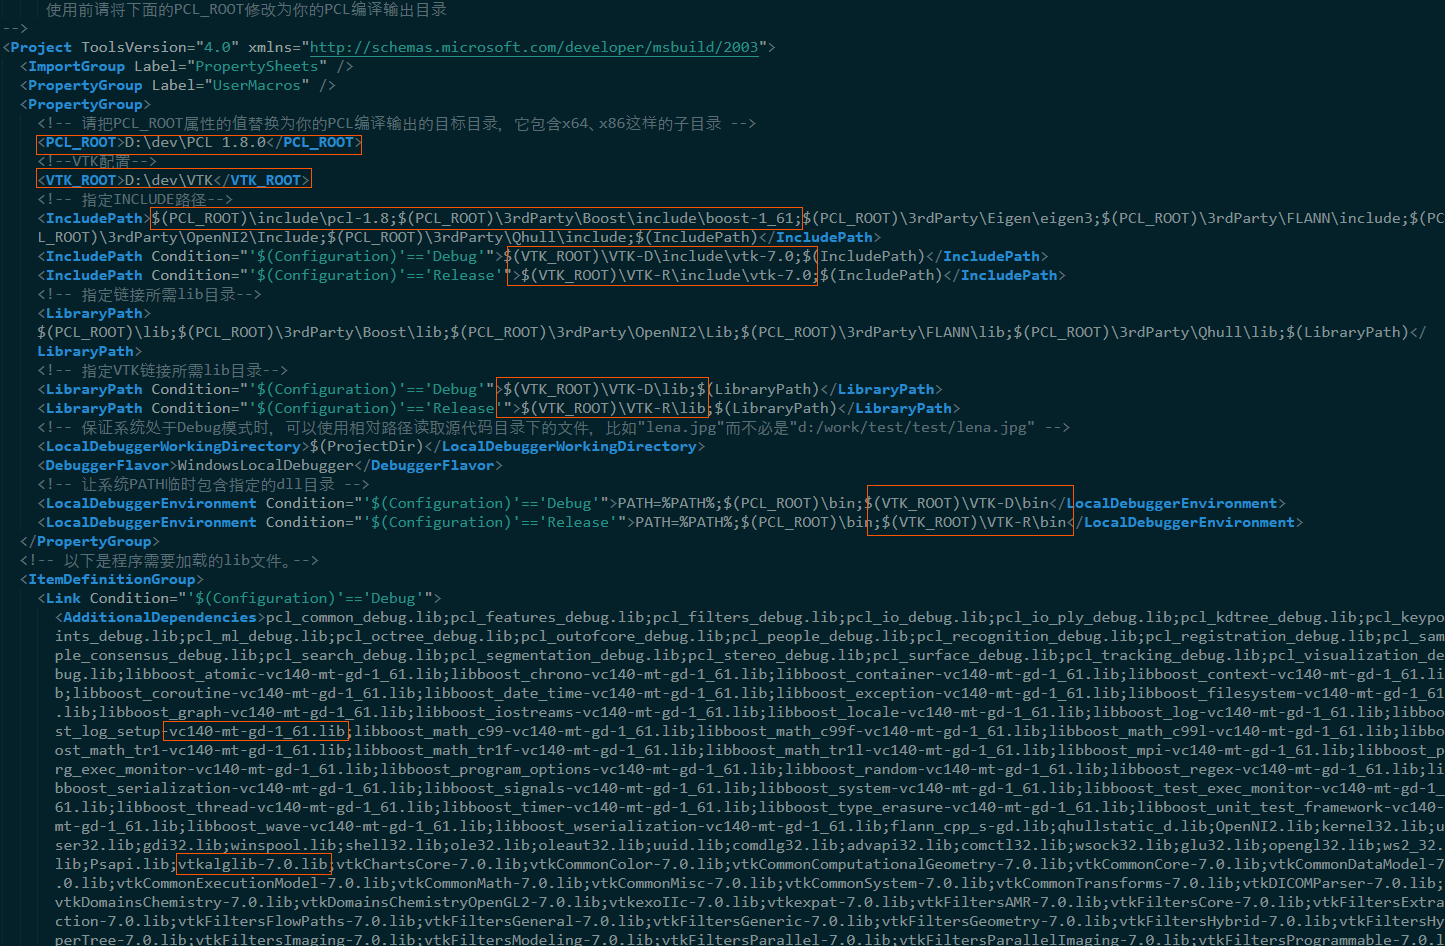Click the opening DebuggerFlavor tag

[x=107, y=465]
